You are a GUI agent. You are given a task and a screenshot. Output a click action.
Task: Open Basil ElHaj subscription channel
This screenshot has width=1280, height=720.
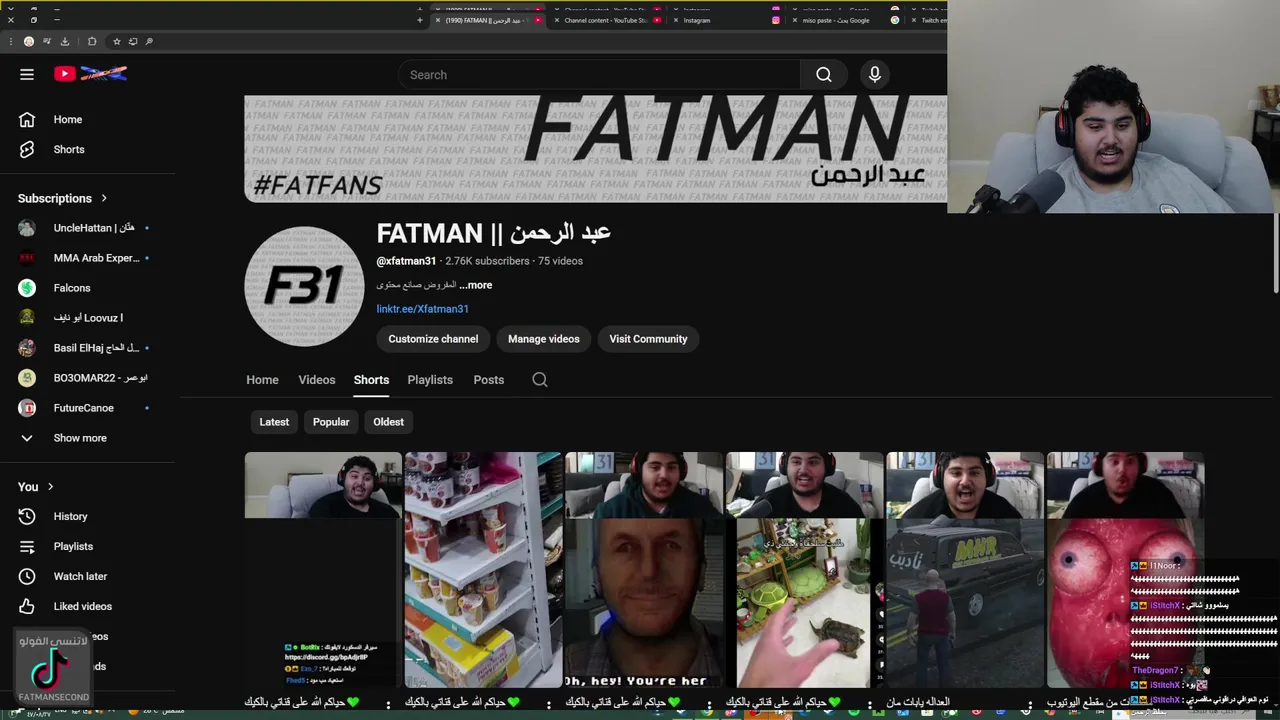[x=90, y=348]
